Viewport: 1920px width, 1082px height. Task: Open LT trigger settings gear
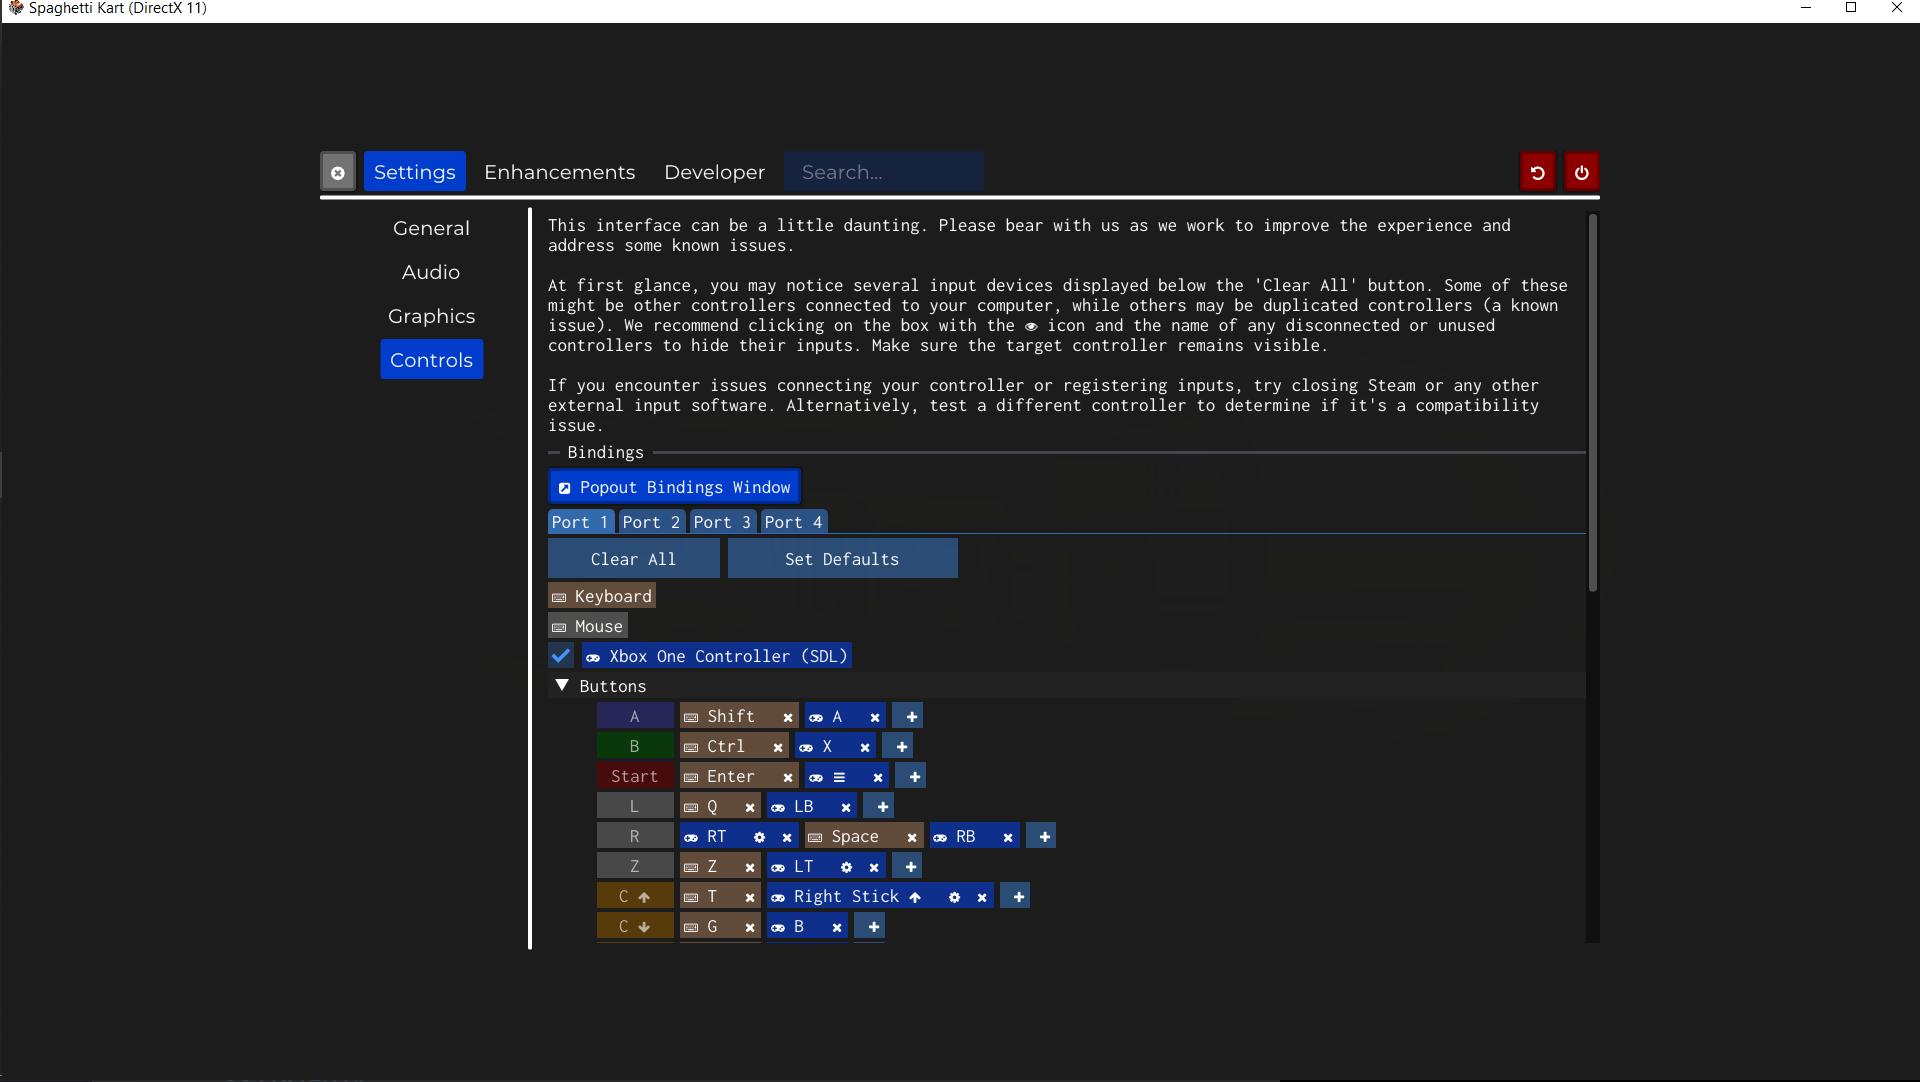point(846,867)
